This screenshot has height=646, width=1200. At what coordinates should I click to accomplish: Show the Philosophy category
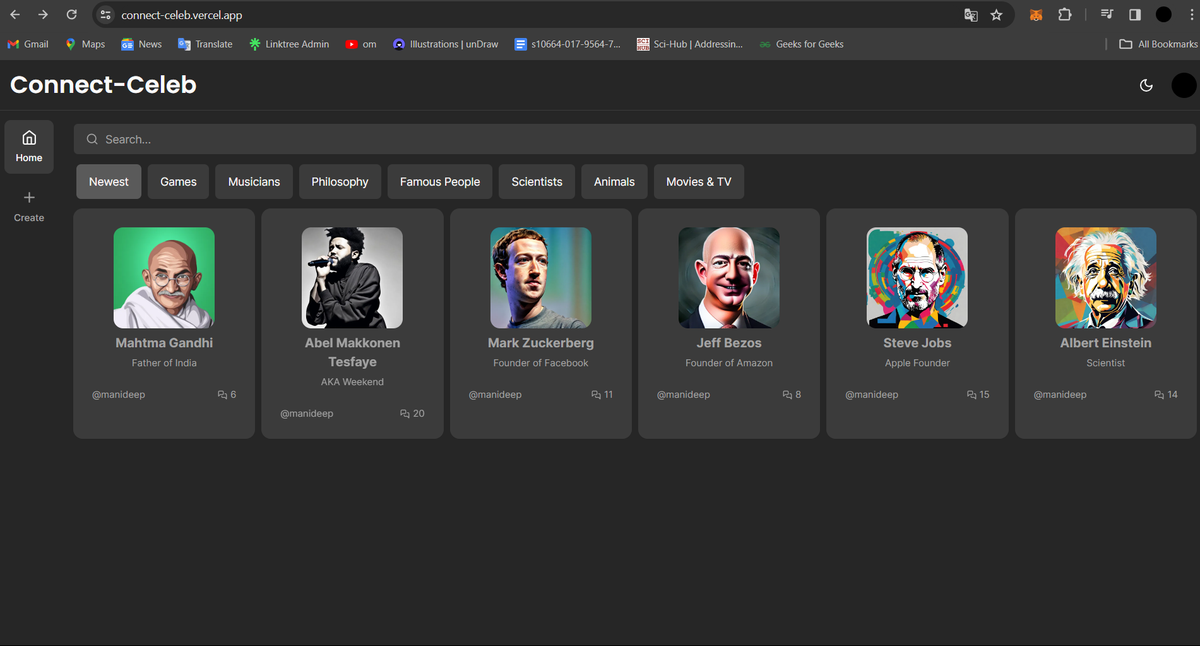tap(340, 182)
